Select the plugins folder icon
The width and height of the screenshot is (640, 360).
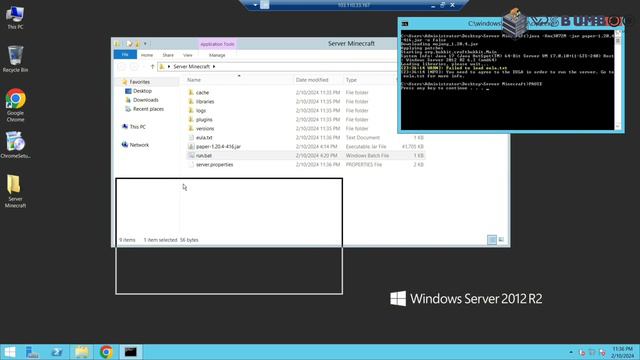pos(191,120)
